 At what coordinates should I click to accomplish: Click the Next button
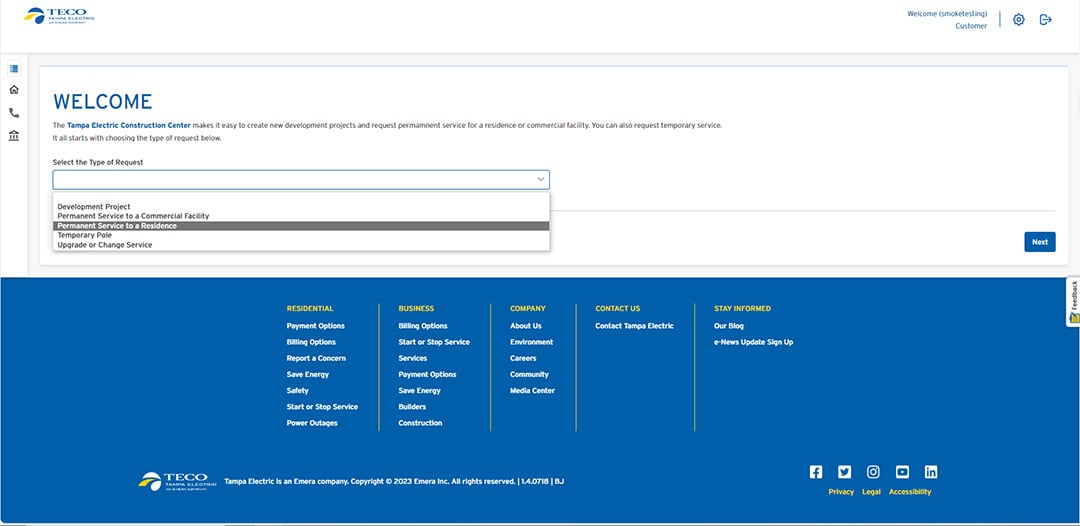[x=1039, y=242]
